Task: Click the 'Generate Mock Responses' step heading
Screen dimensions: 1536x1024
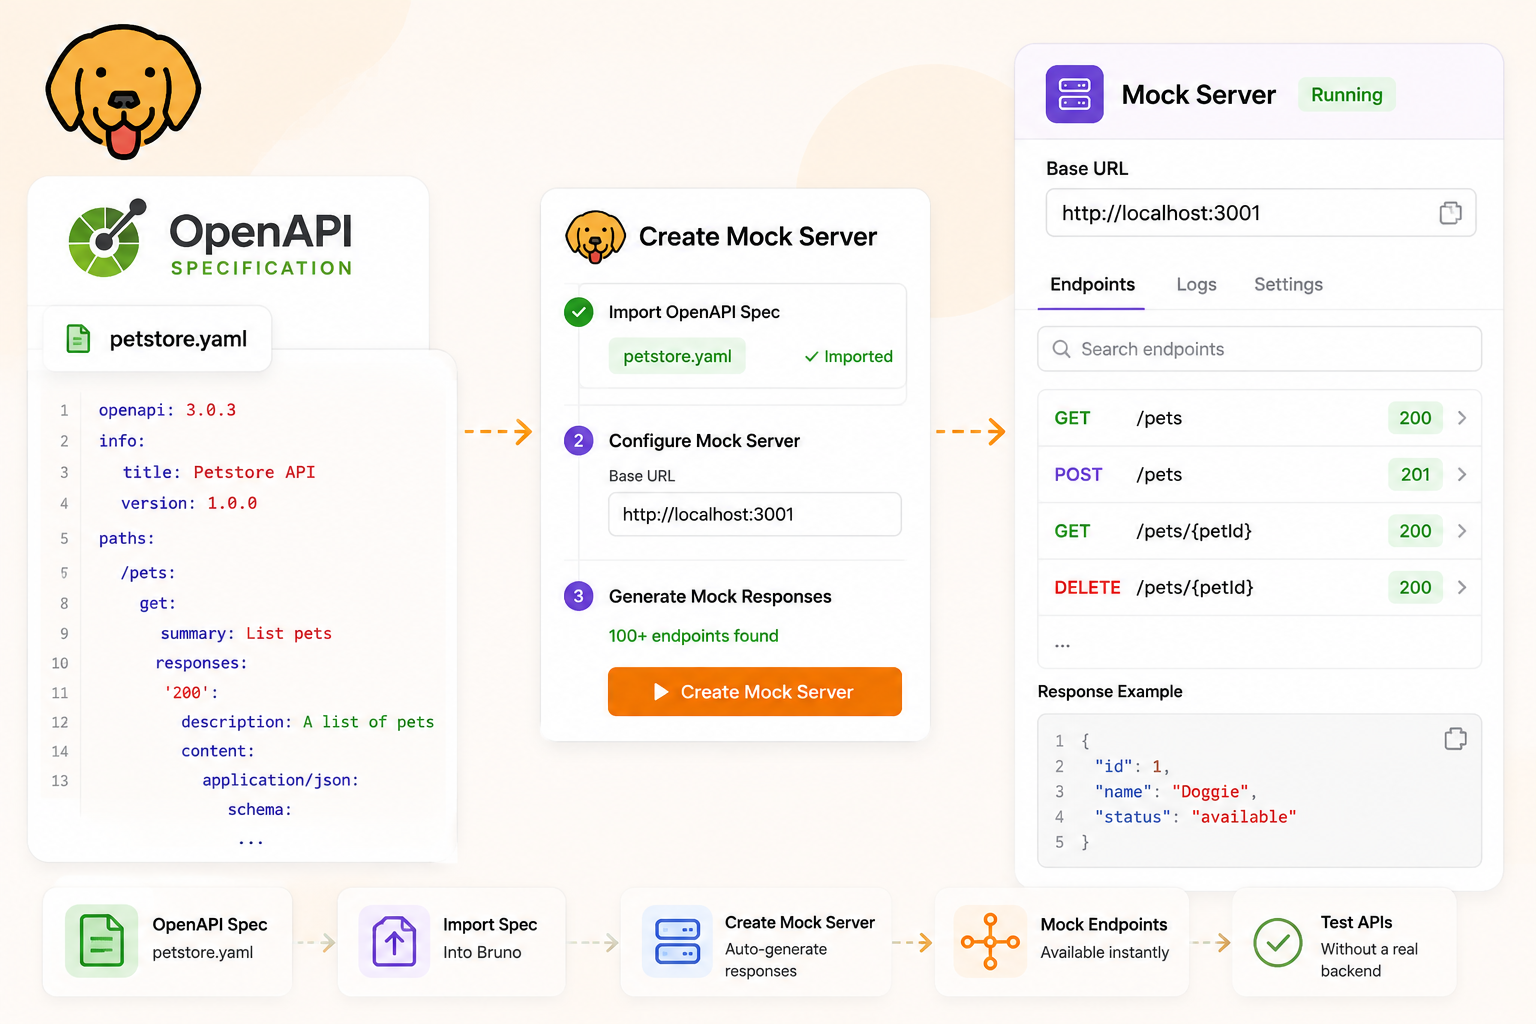Action: pyautogui.click(x=720, y=597)
